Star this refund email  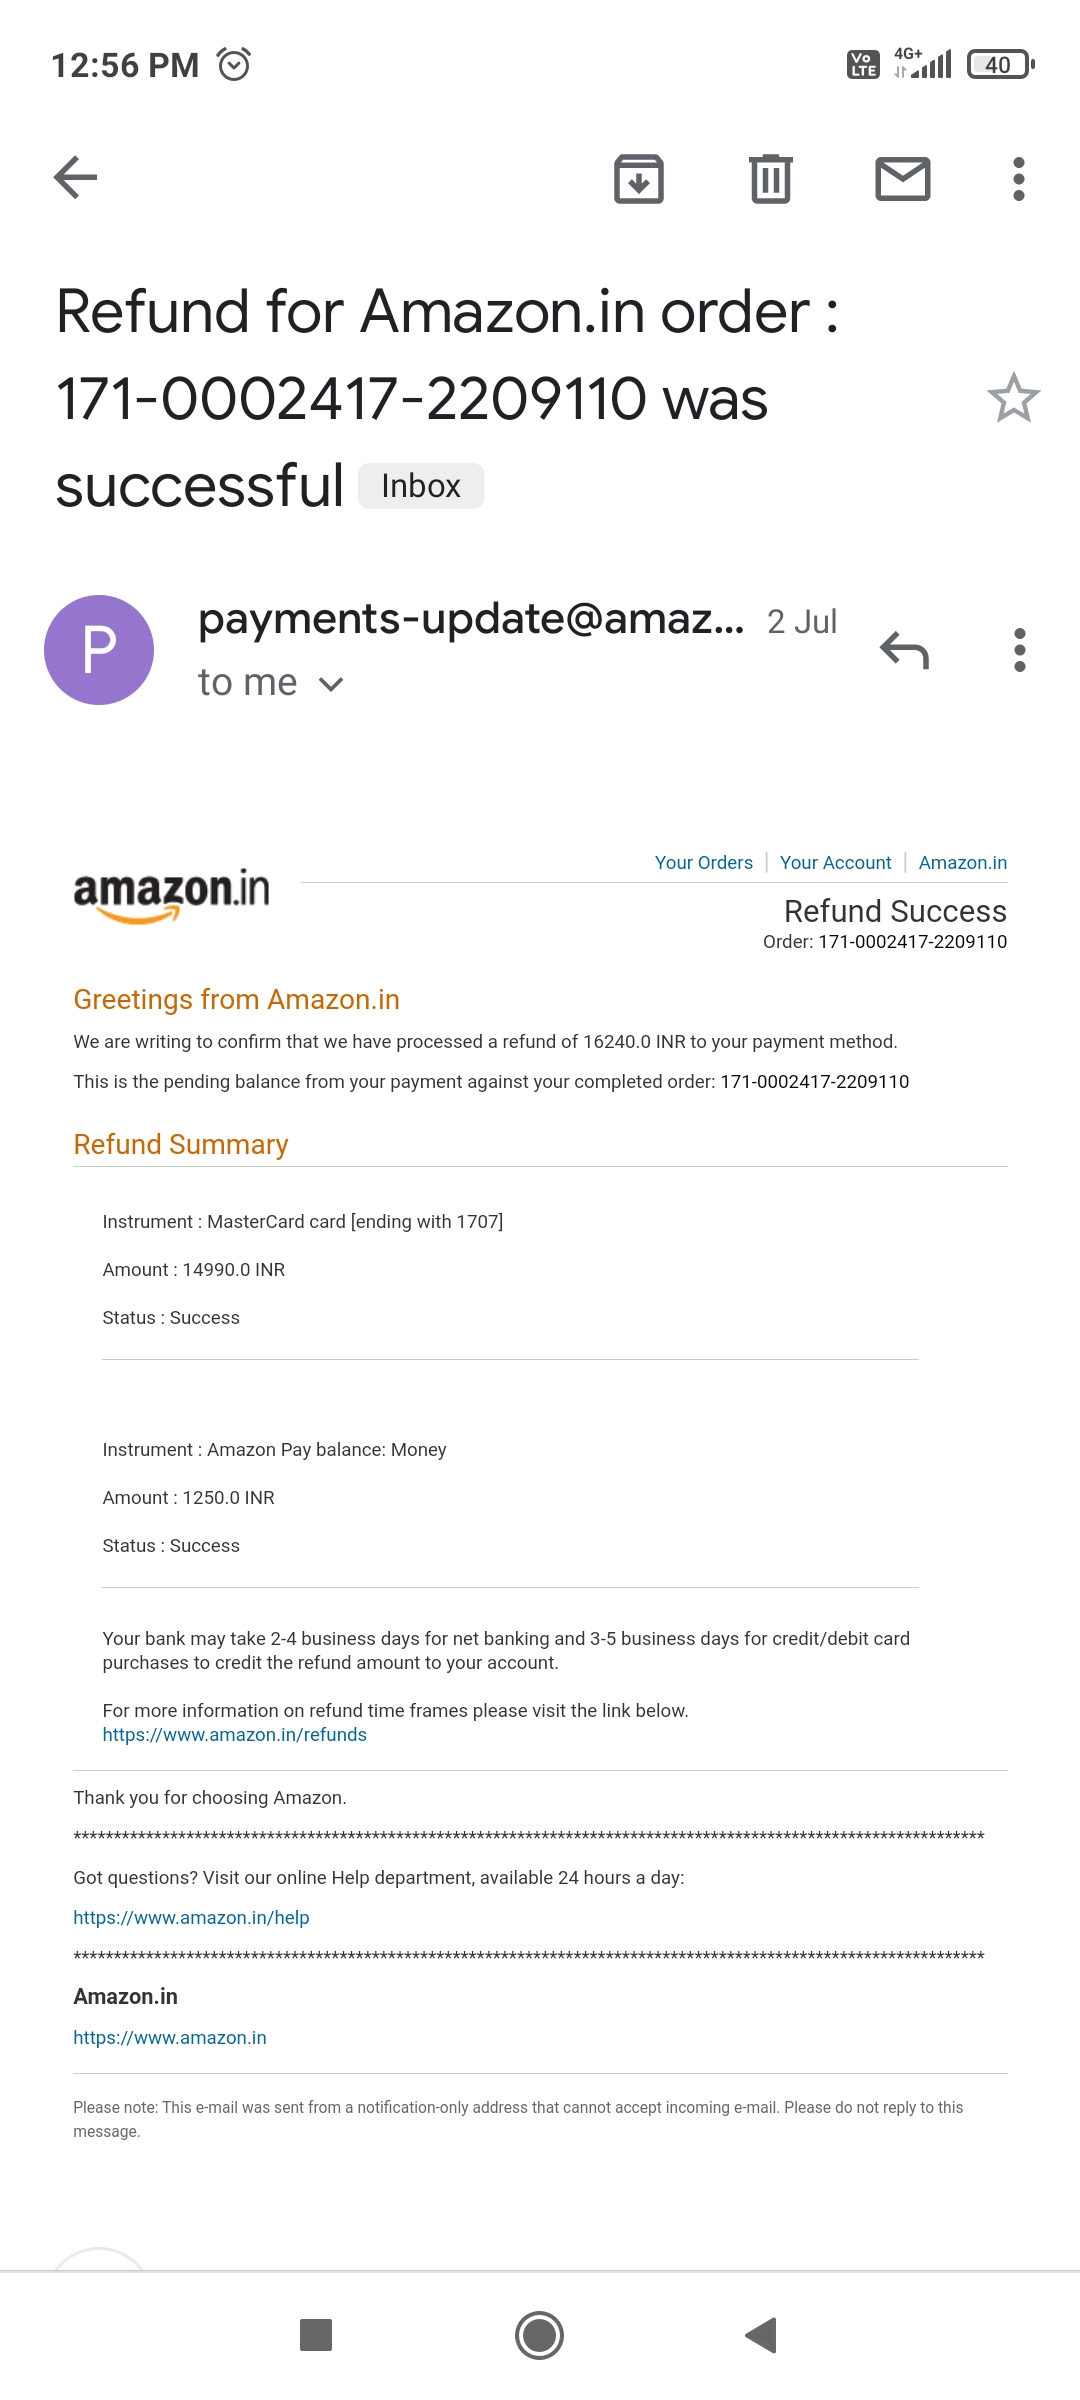[x=1013, y=398]
